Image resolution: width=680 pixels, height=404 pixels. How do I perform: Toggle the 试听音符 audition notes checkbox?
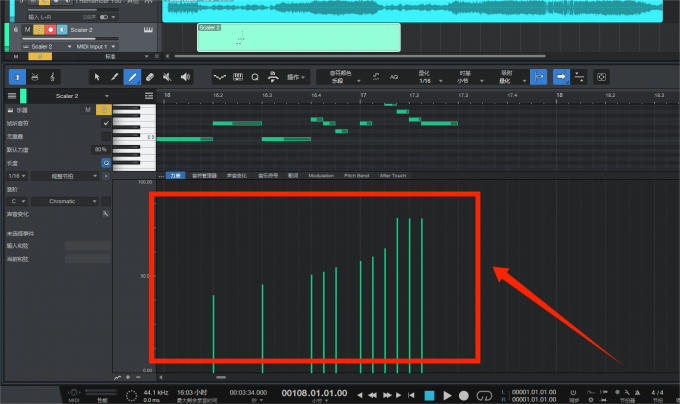coord(106,122)
